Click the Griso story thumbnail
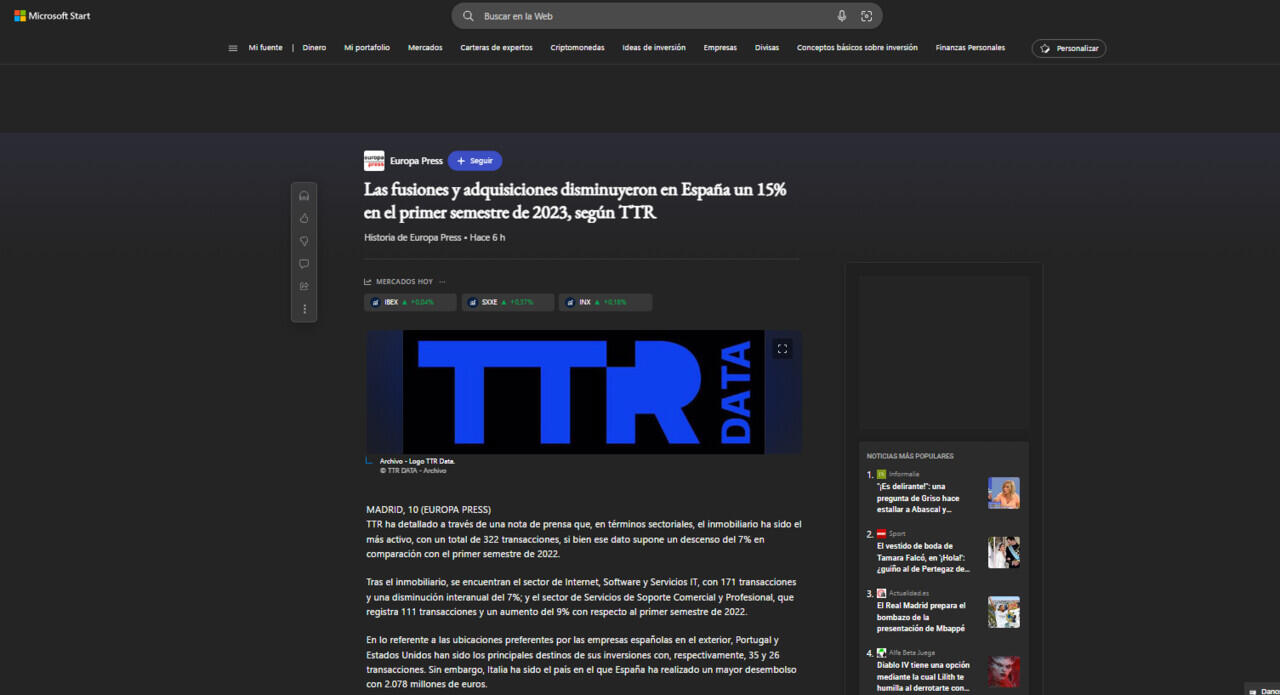This screenshot has width=1280, height=695. [x=1004, y=493]
